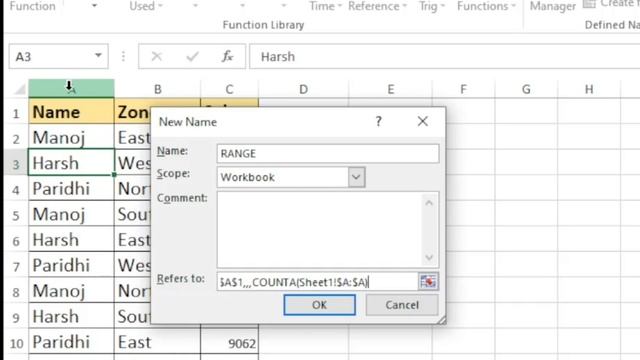Click the Name input field containing RANGE

pyautogui.click(x=328, y=153)
